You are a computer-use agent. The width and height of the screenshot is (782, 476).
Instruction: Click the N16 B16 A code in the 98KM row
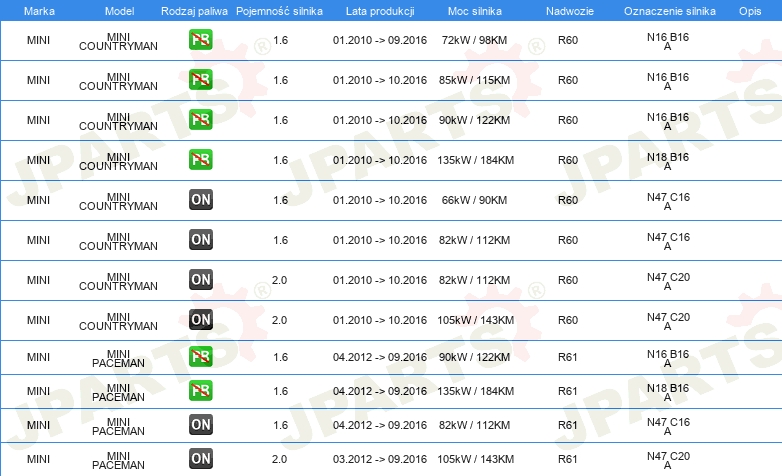(x=668, y=41)
